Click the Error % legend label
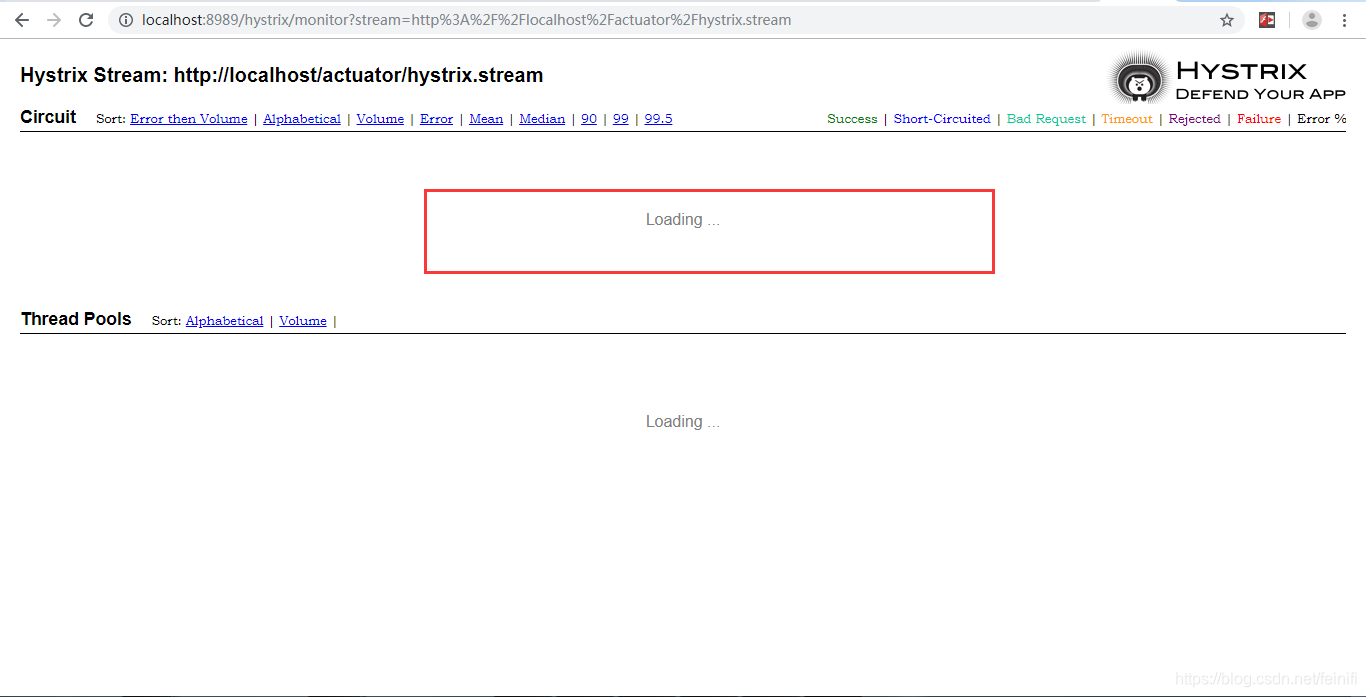 1322,119
